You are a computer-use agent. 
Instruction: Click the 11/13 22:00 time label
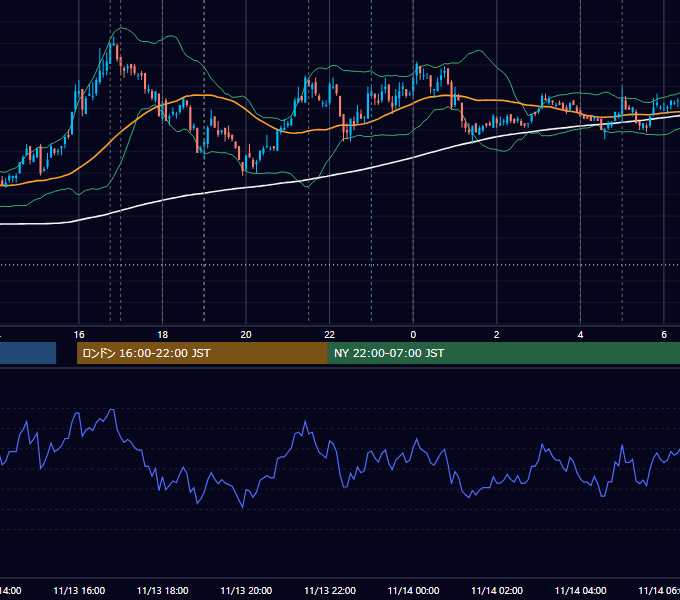(330, 591)
